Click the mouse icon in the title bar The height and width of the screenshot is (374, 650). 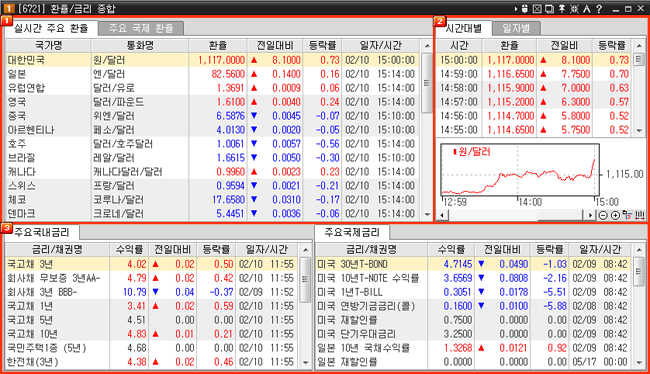[x=524, y=8]
